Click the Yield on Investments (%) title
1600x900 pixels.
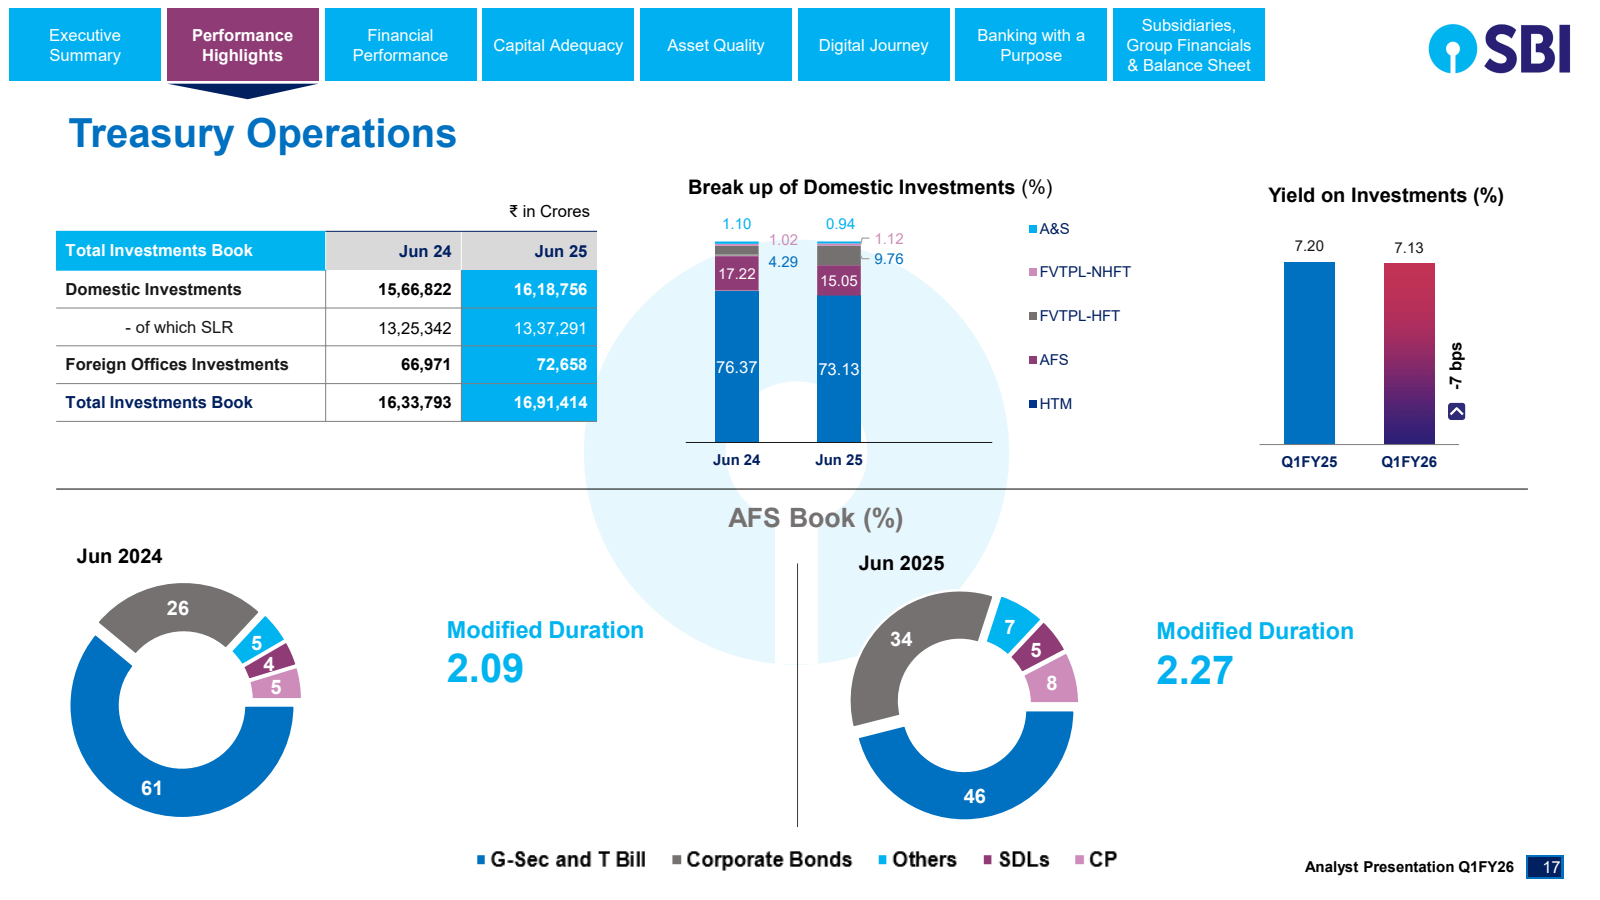[x=1386, y=195]
